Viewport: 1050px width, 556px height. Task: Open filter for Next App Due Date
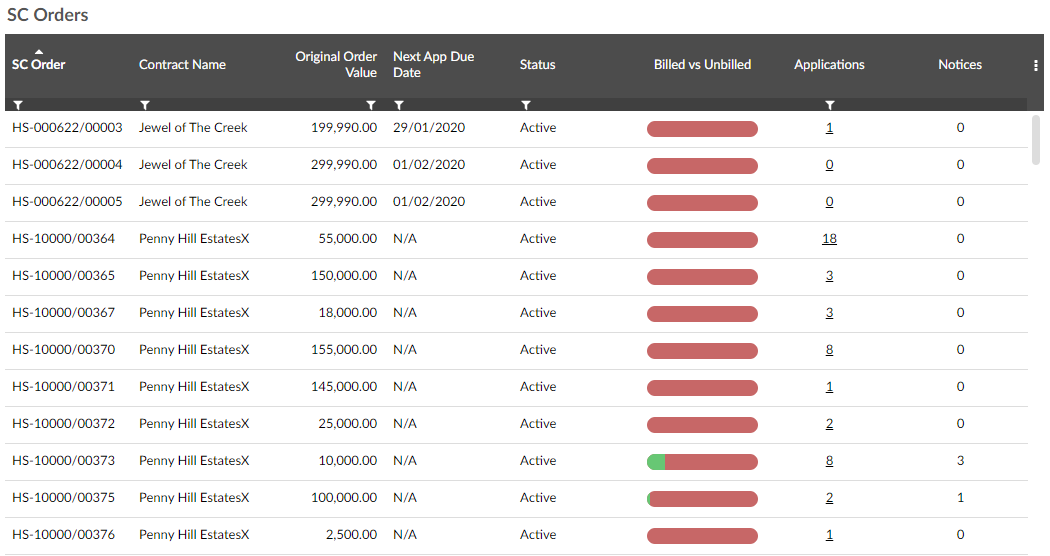coord(399,104)
